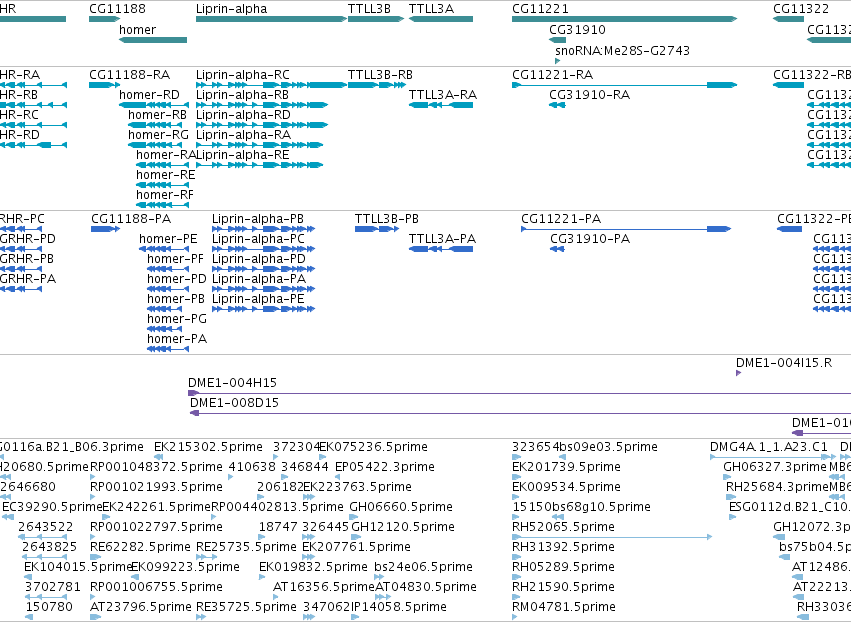Viewport: 851px width, 622px height.
Task: Open the TTLL3B-PB protein label
Action: (x=387, y=219)
